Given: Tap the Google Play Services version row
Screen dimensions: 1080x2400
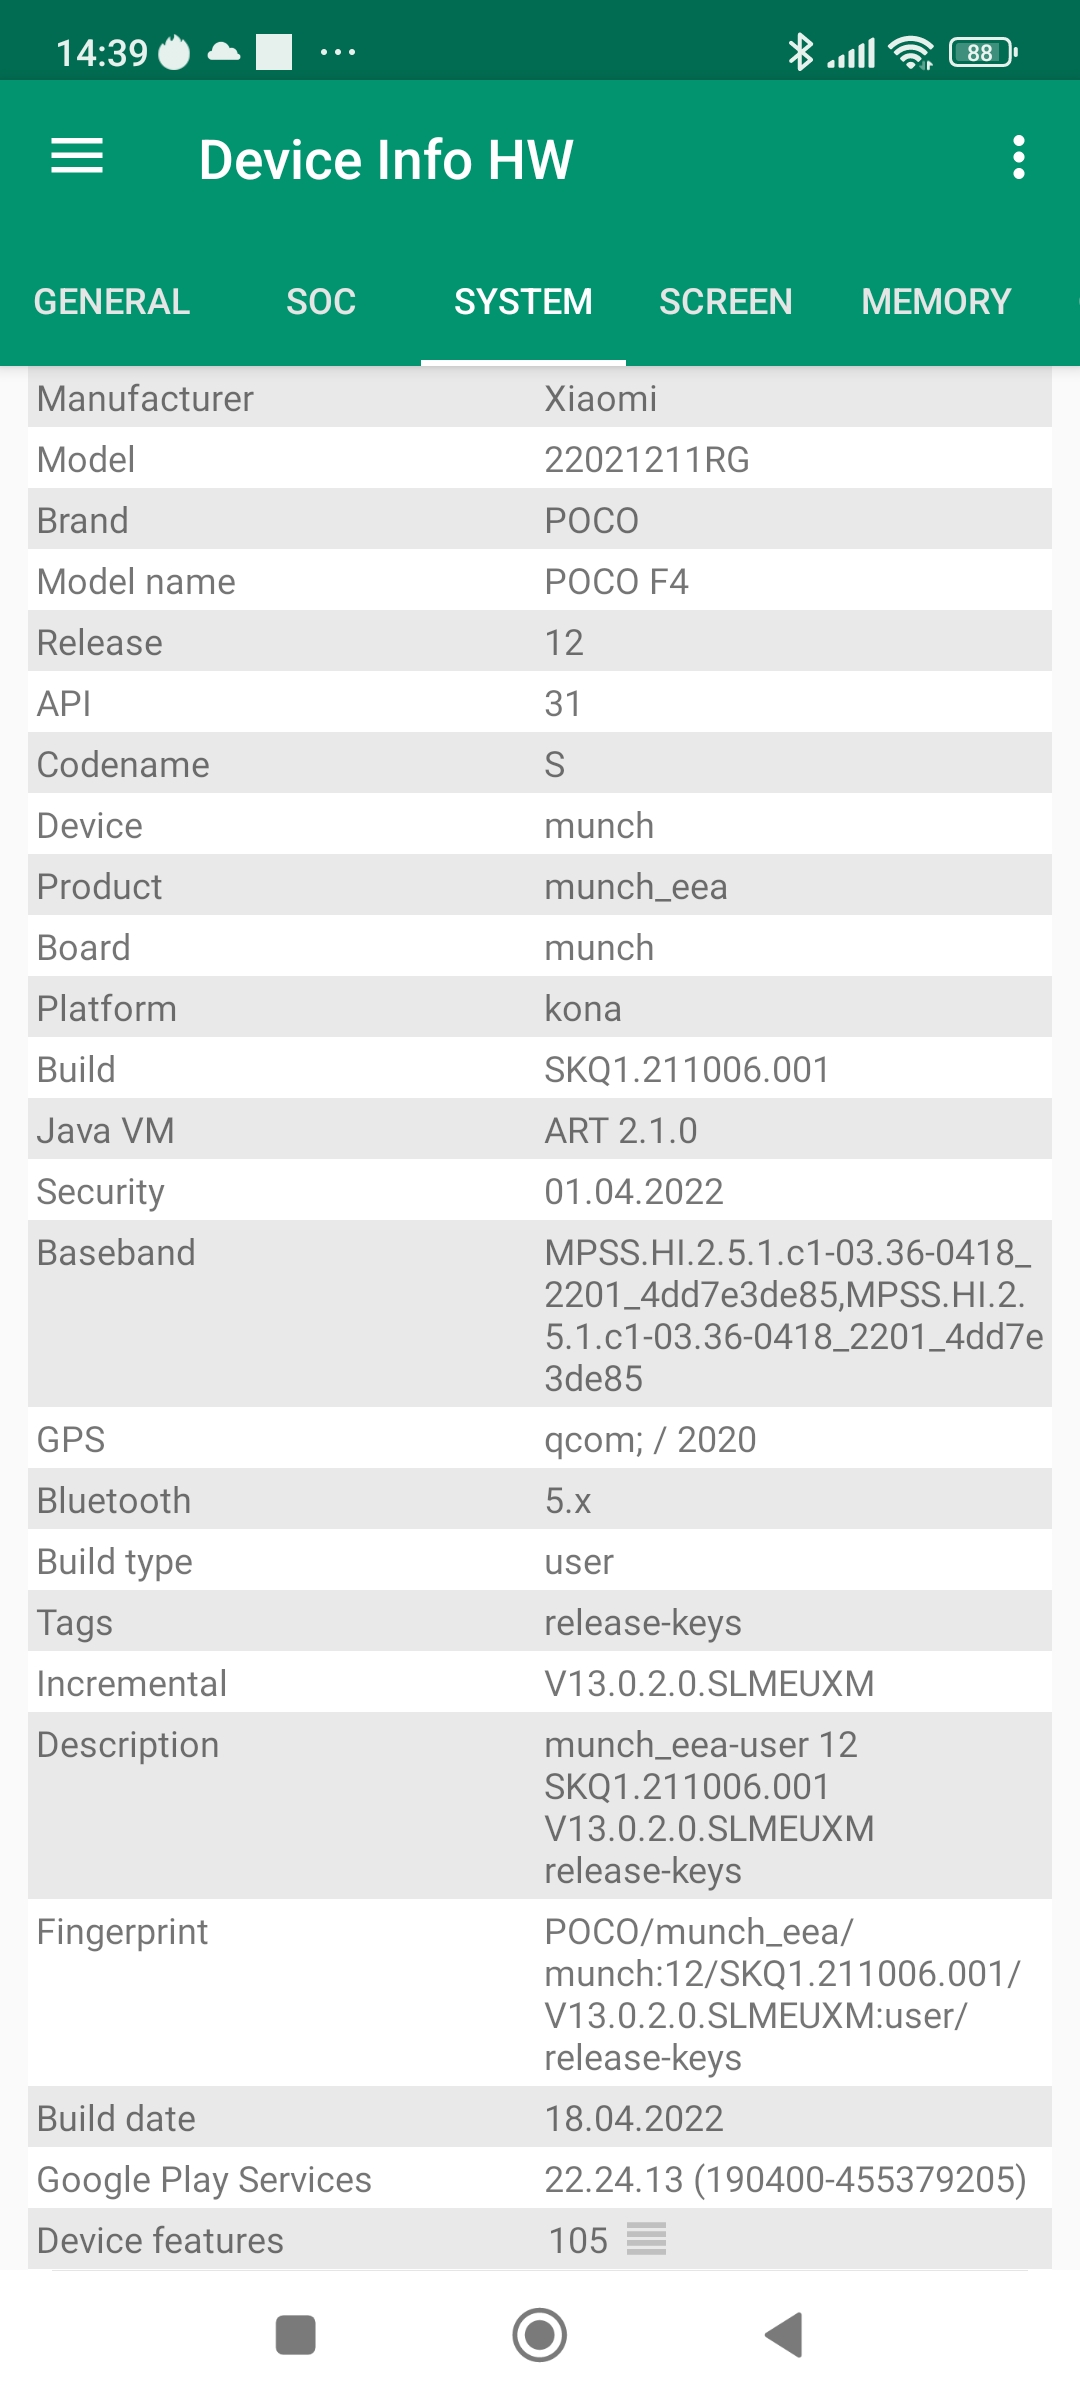Looking at the screenshot, I should (540, 2179).
